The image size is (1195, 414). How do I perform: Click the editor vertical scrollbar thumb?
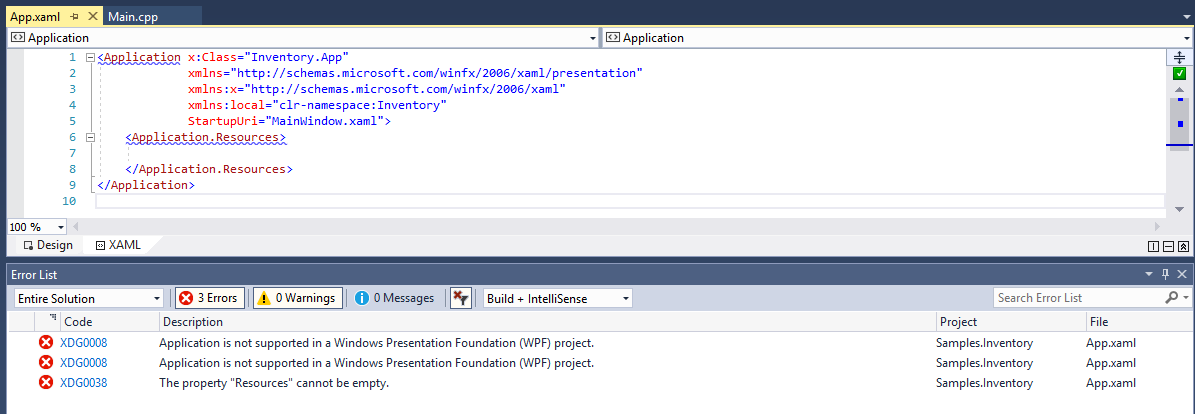pos(1179,122)
